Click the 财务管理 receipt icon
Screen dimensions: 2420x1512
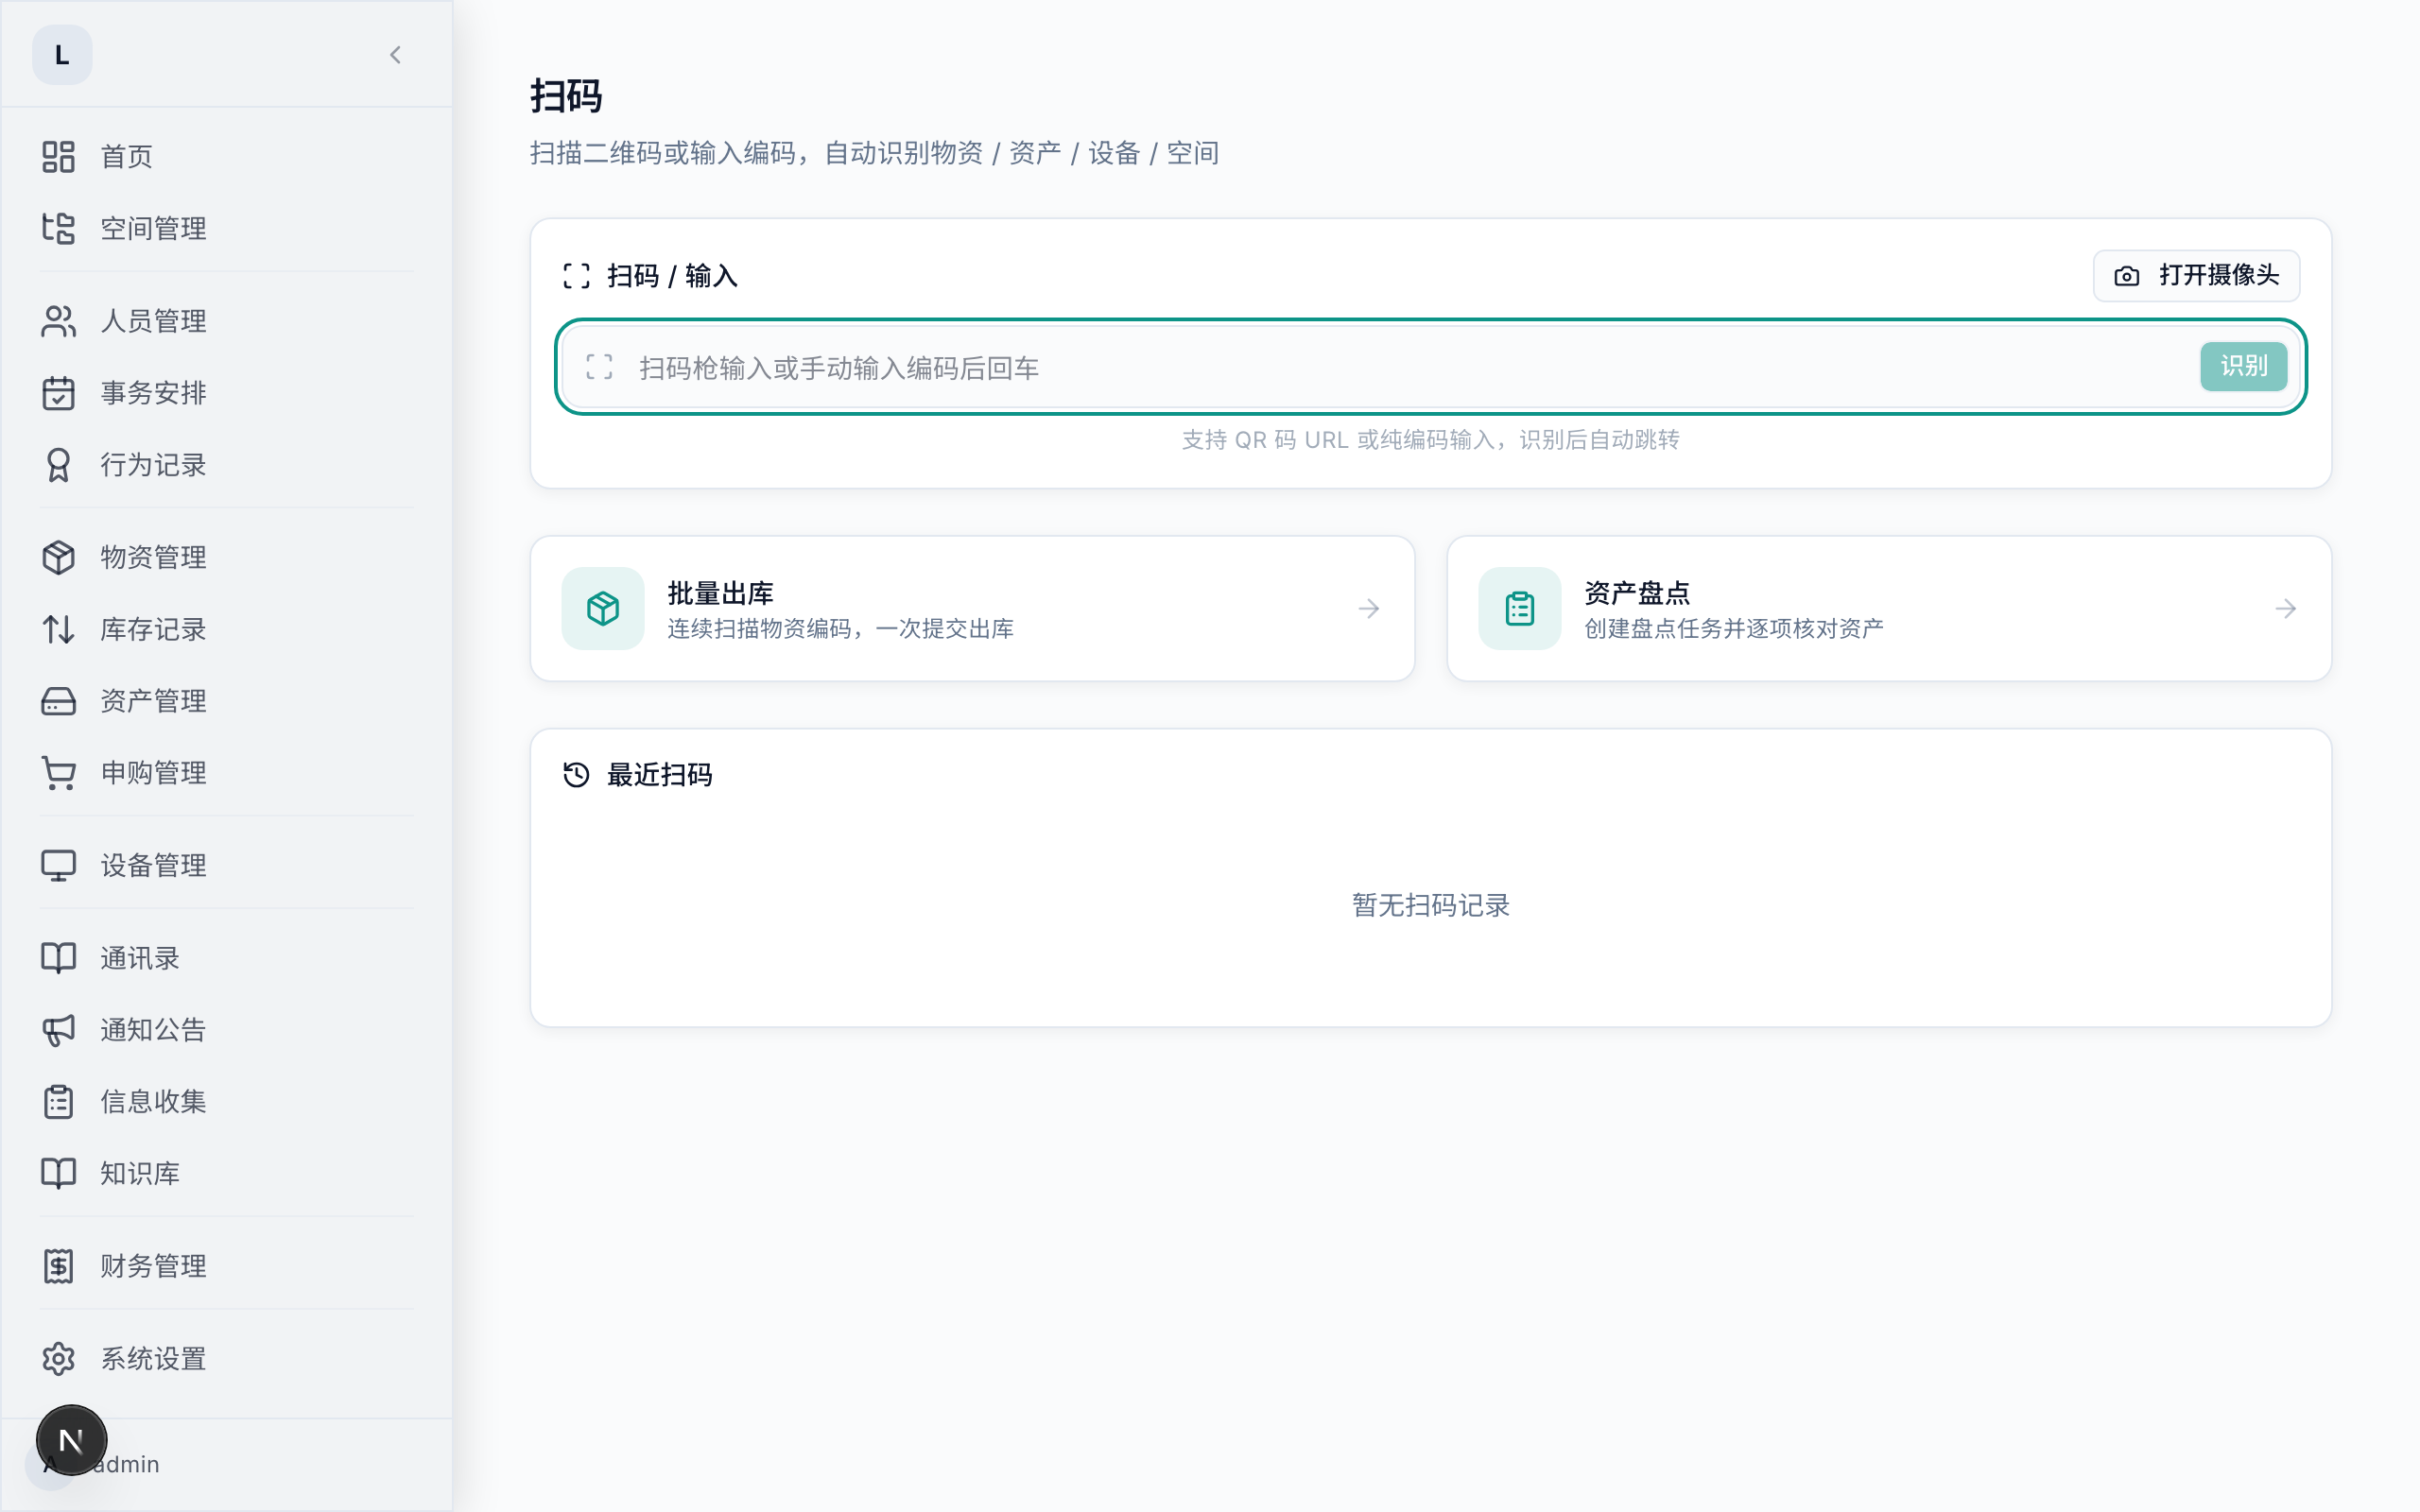click(x=58, y=1266)
